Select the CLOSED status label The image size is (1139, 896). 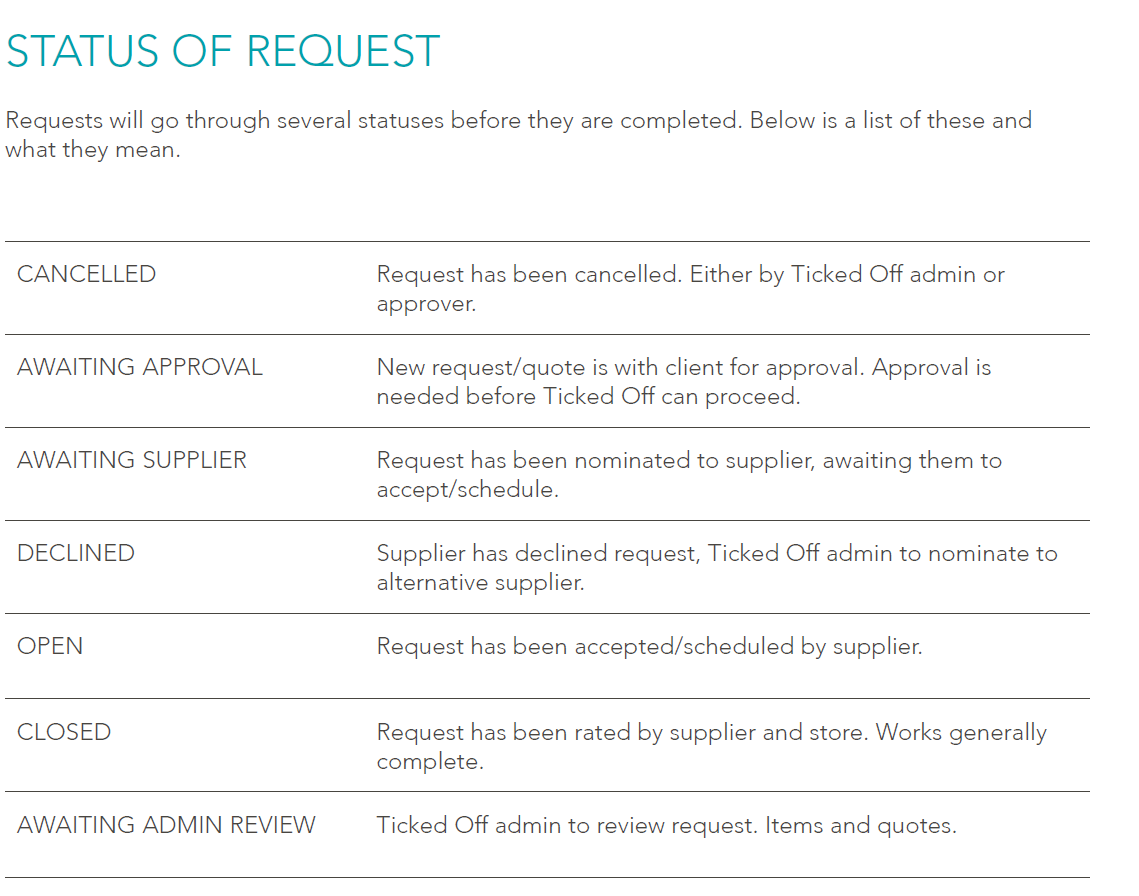(x=64, y=732)
